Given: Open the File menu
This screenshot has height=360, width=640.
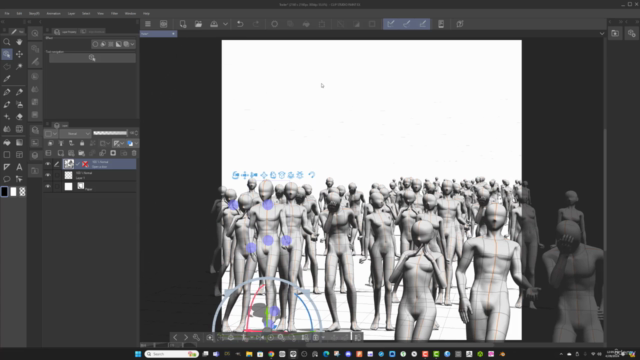Looking at the screenshot, I should point(7,13).
